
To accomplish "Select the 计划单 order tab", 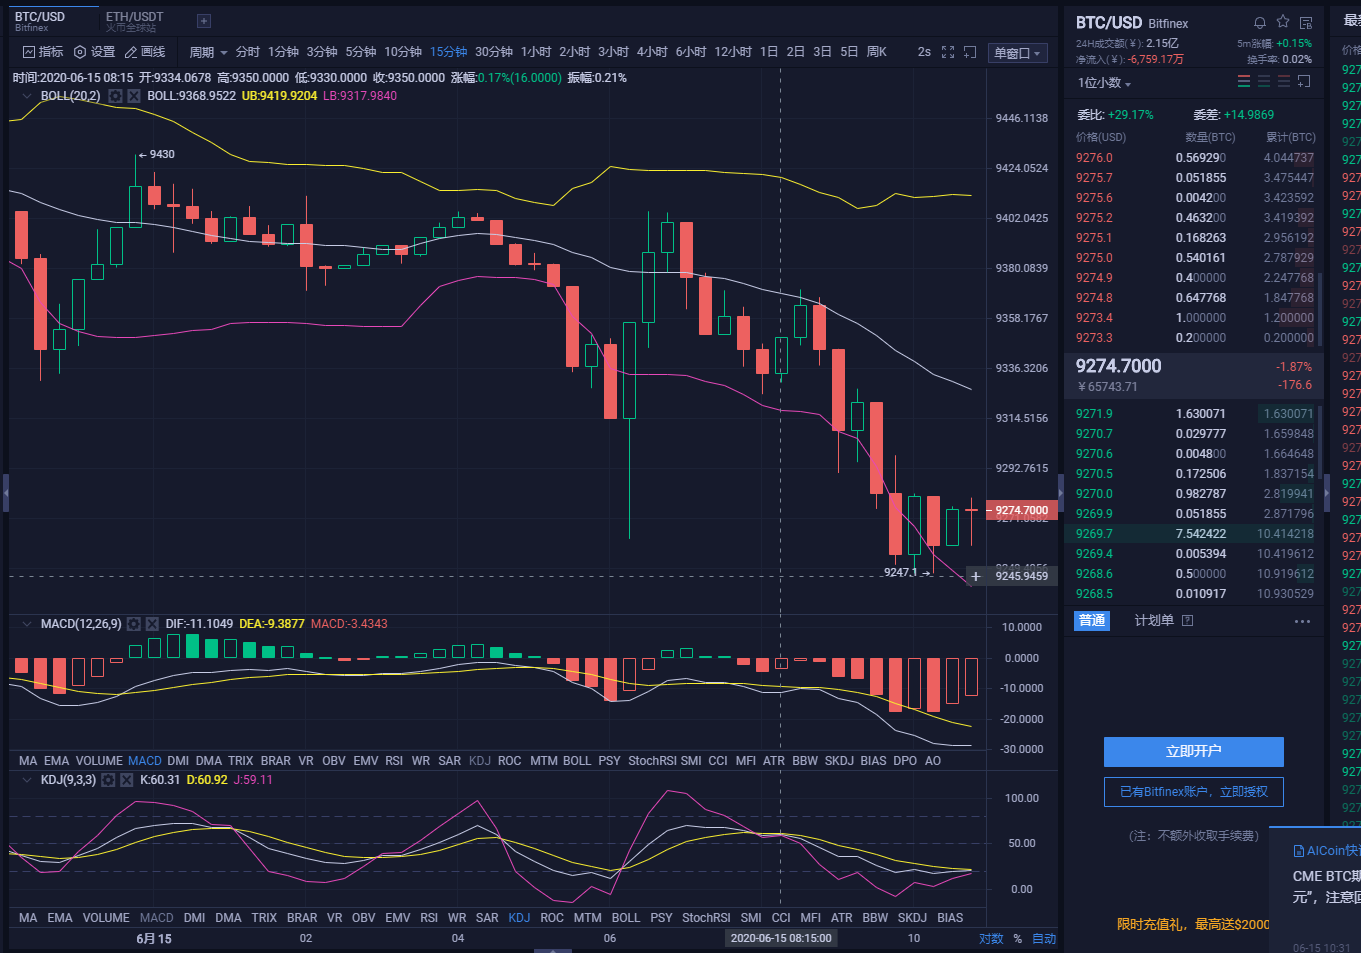I will coord(1154,621).
